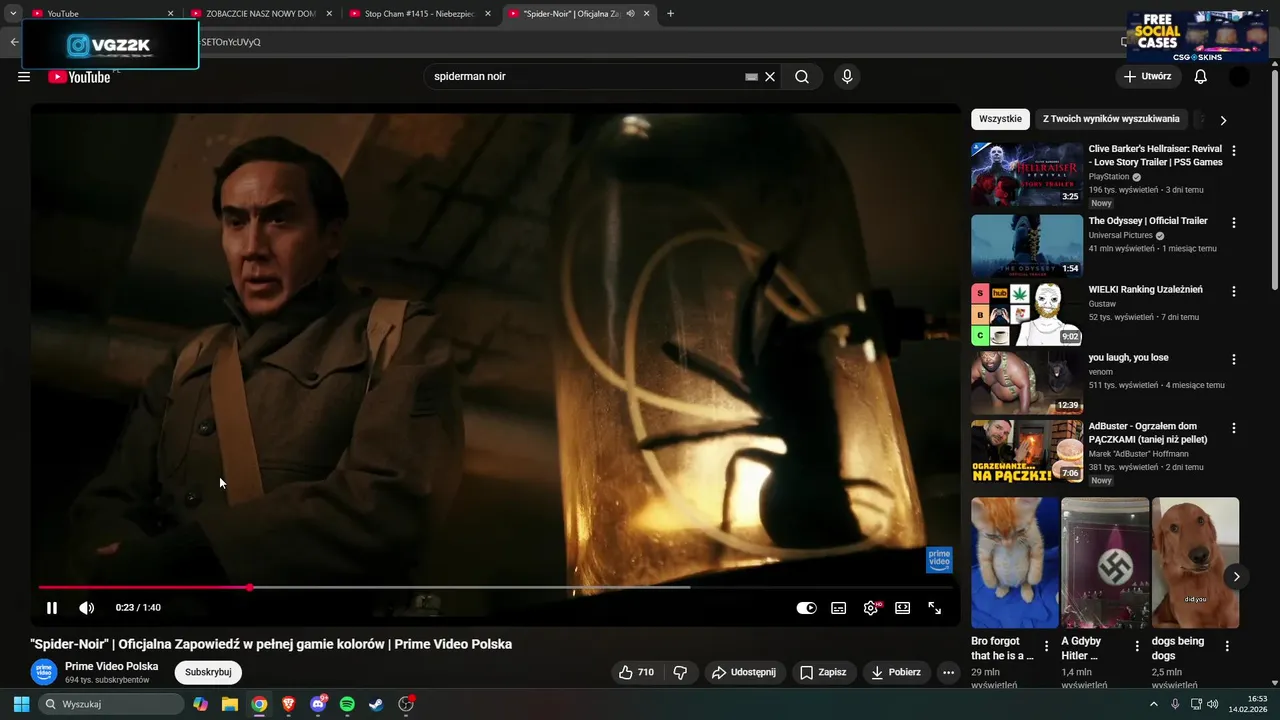Open Steam from taskbar

(x=376, y=704)
